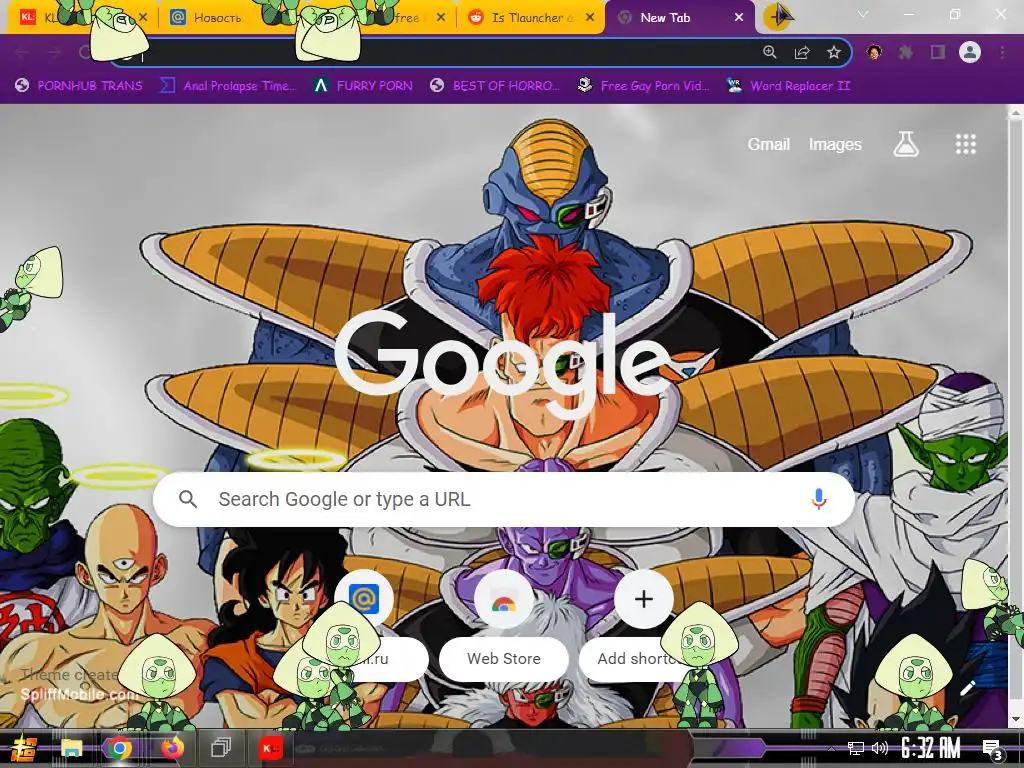Open the Chrome profile menu
1024x768 pixels.
970,52
